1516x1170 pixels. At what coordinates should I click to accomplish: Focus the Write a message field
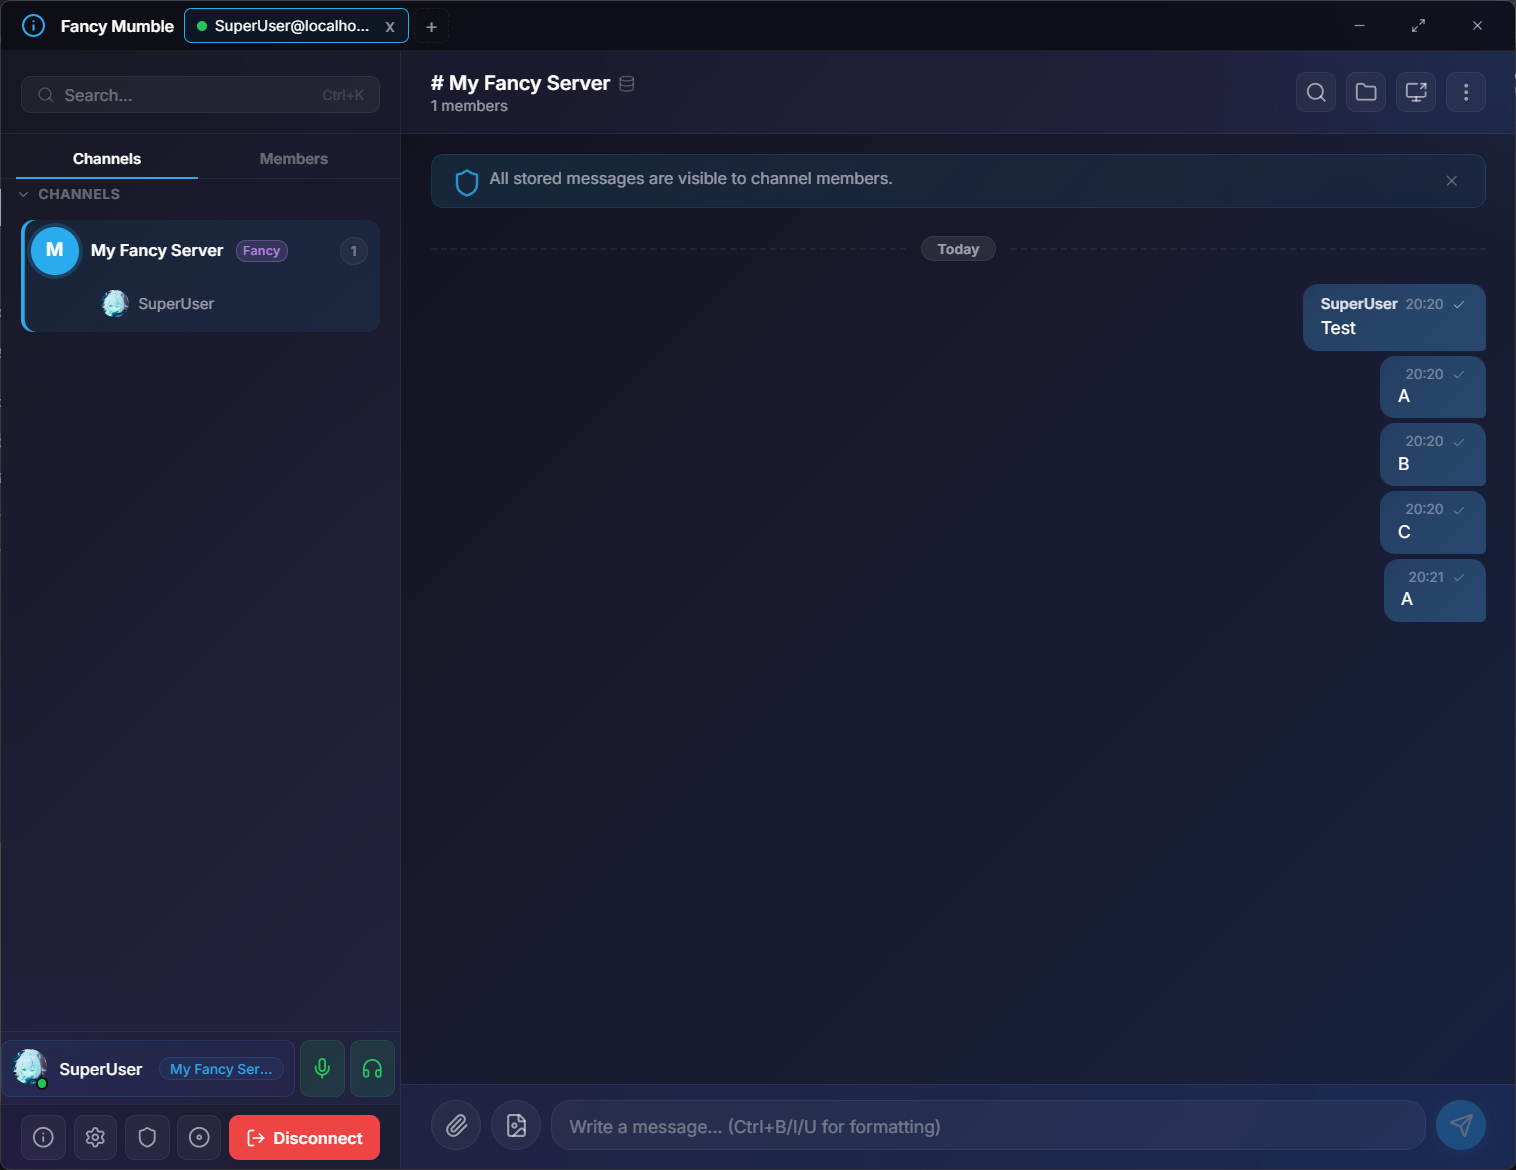[988, 1126]
